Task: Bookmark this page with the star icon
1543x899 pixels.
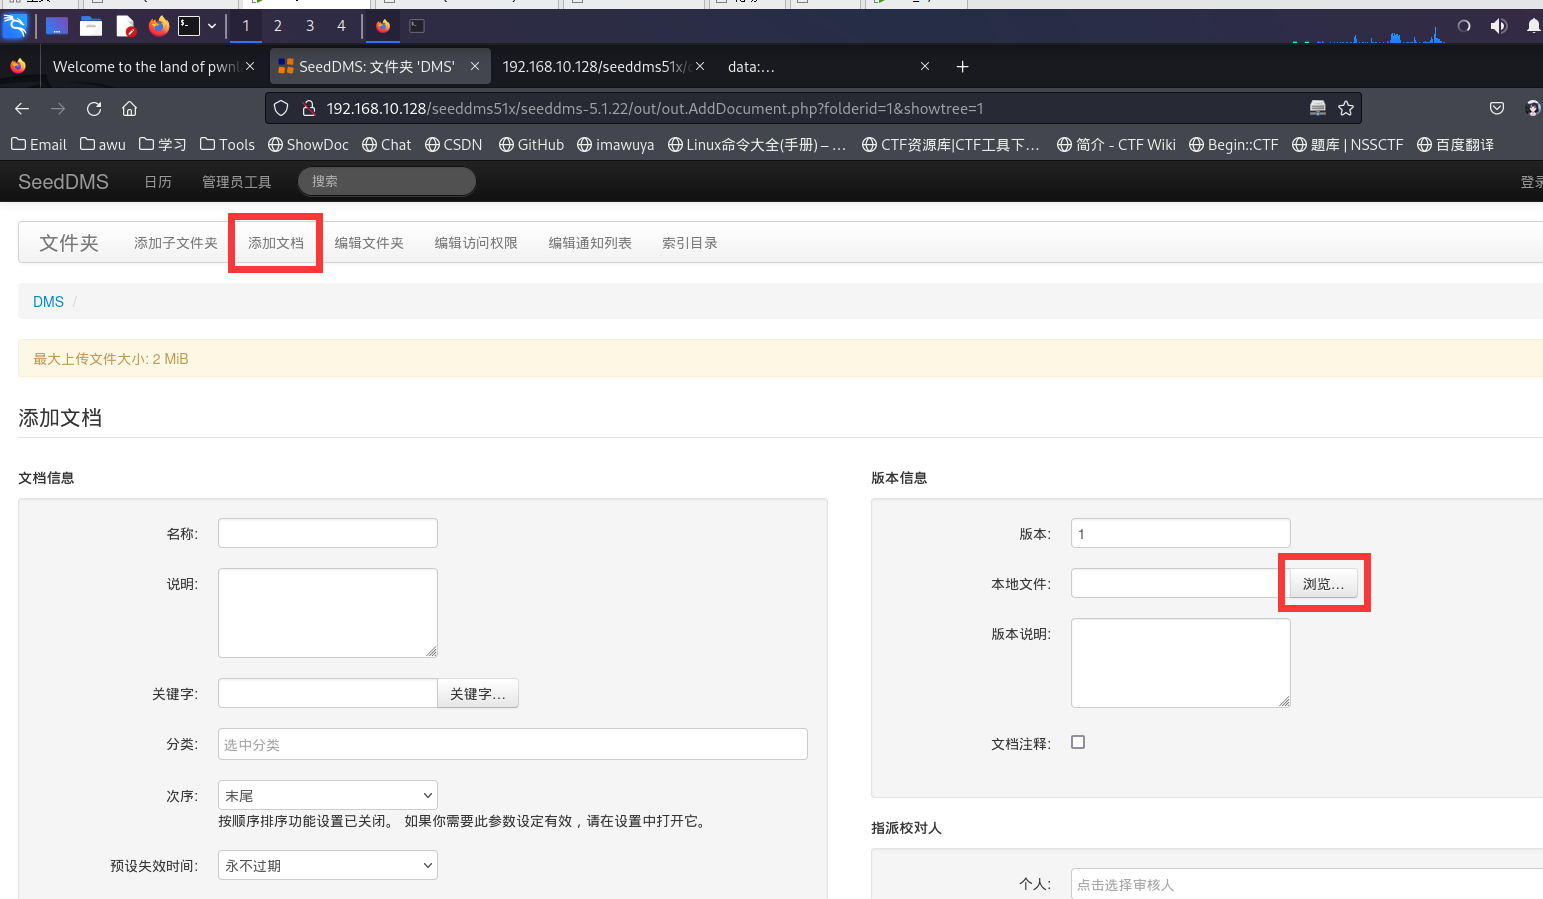Action: click(1346, 108)
